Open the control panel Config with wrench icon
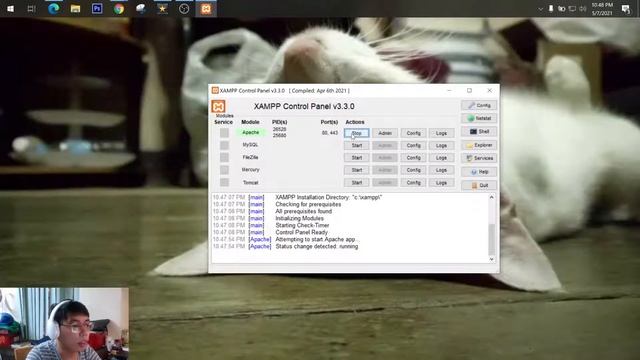Screen dimensions: 640x360 click(479, 105)
